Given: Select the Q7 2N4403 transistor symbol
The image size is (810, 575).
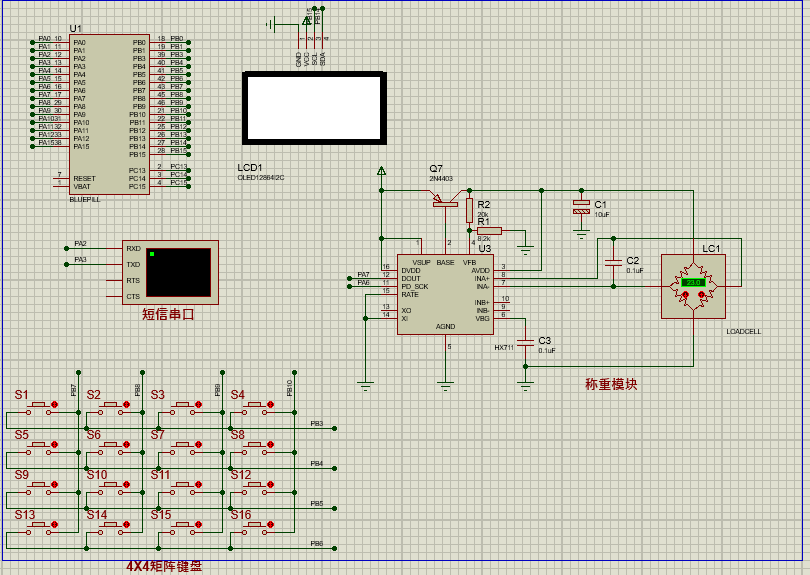Looking at the screenshot, I should 445,199.
